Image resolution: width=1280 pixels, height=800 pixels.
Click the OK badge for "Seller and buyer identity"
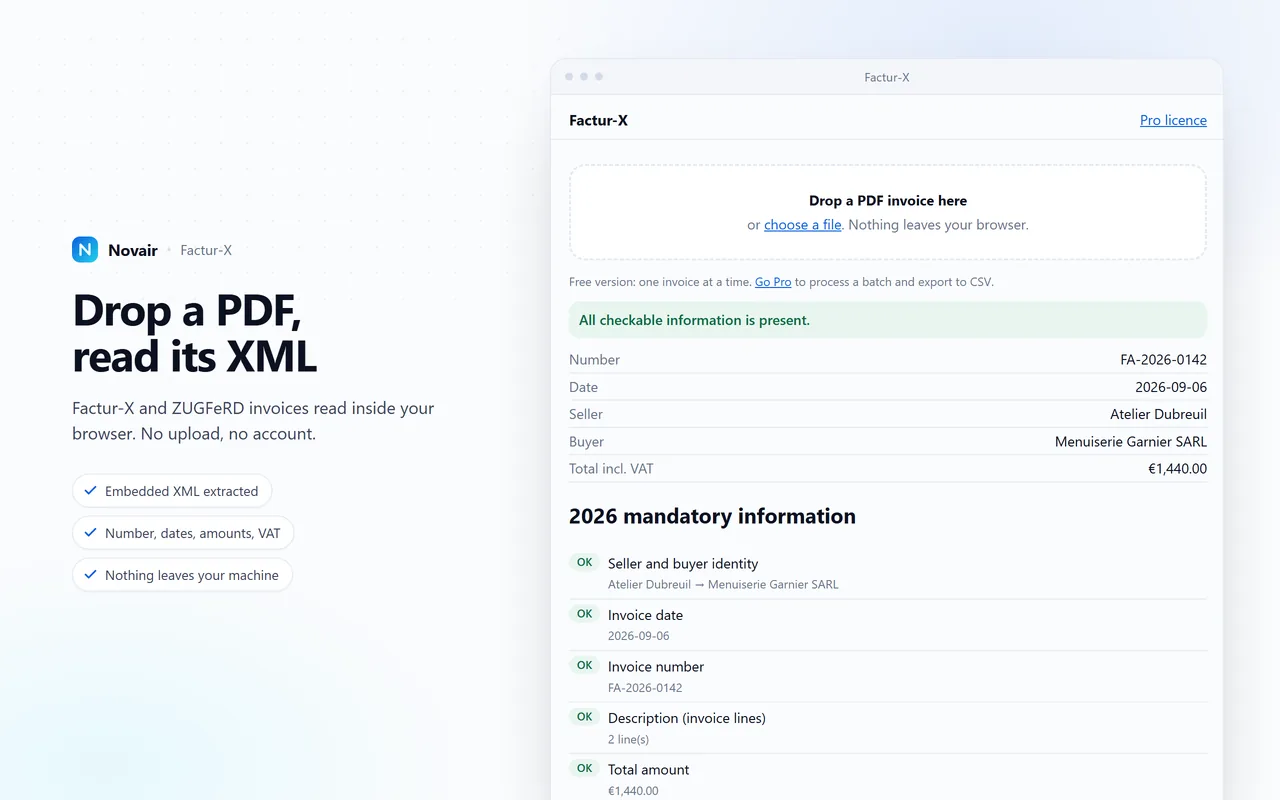[585, 563]
